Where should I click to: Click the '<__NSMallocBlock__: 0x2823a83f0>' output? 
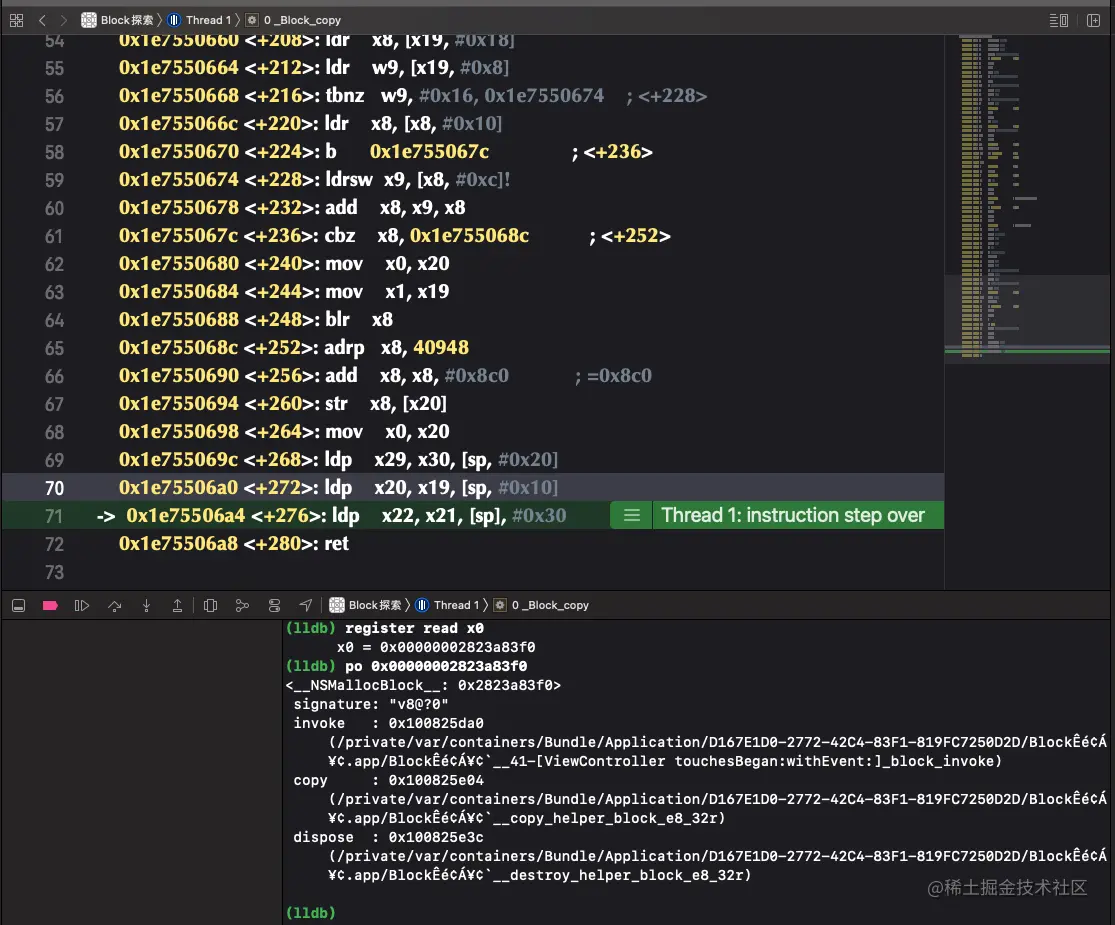click(423, 685)
